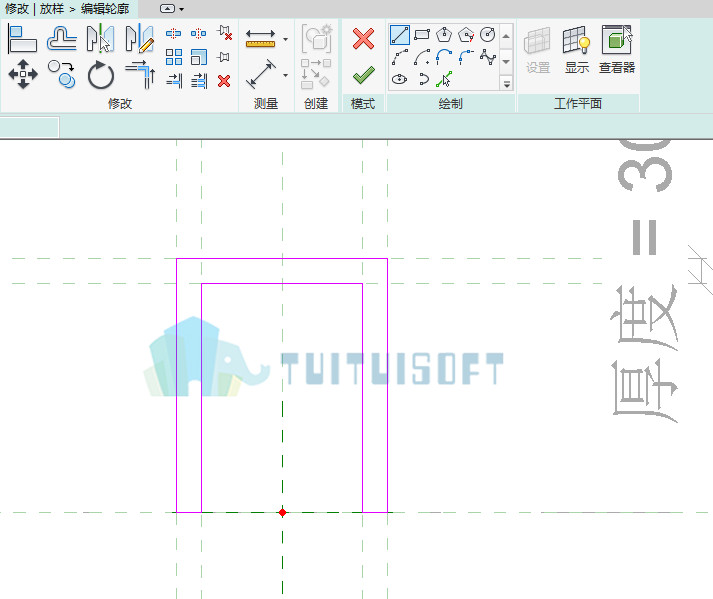Select Trim/Extend to Corner tool
The width and height of the screenshot is (713, 599).
(x=141, y=74)
